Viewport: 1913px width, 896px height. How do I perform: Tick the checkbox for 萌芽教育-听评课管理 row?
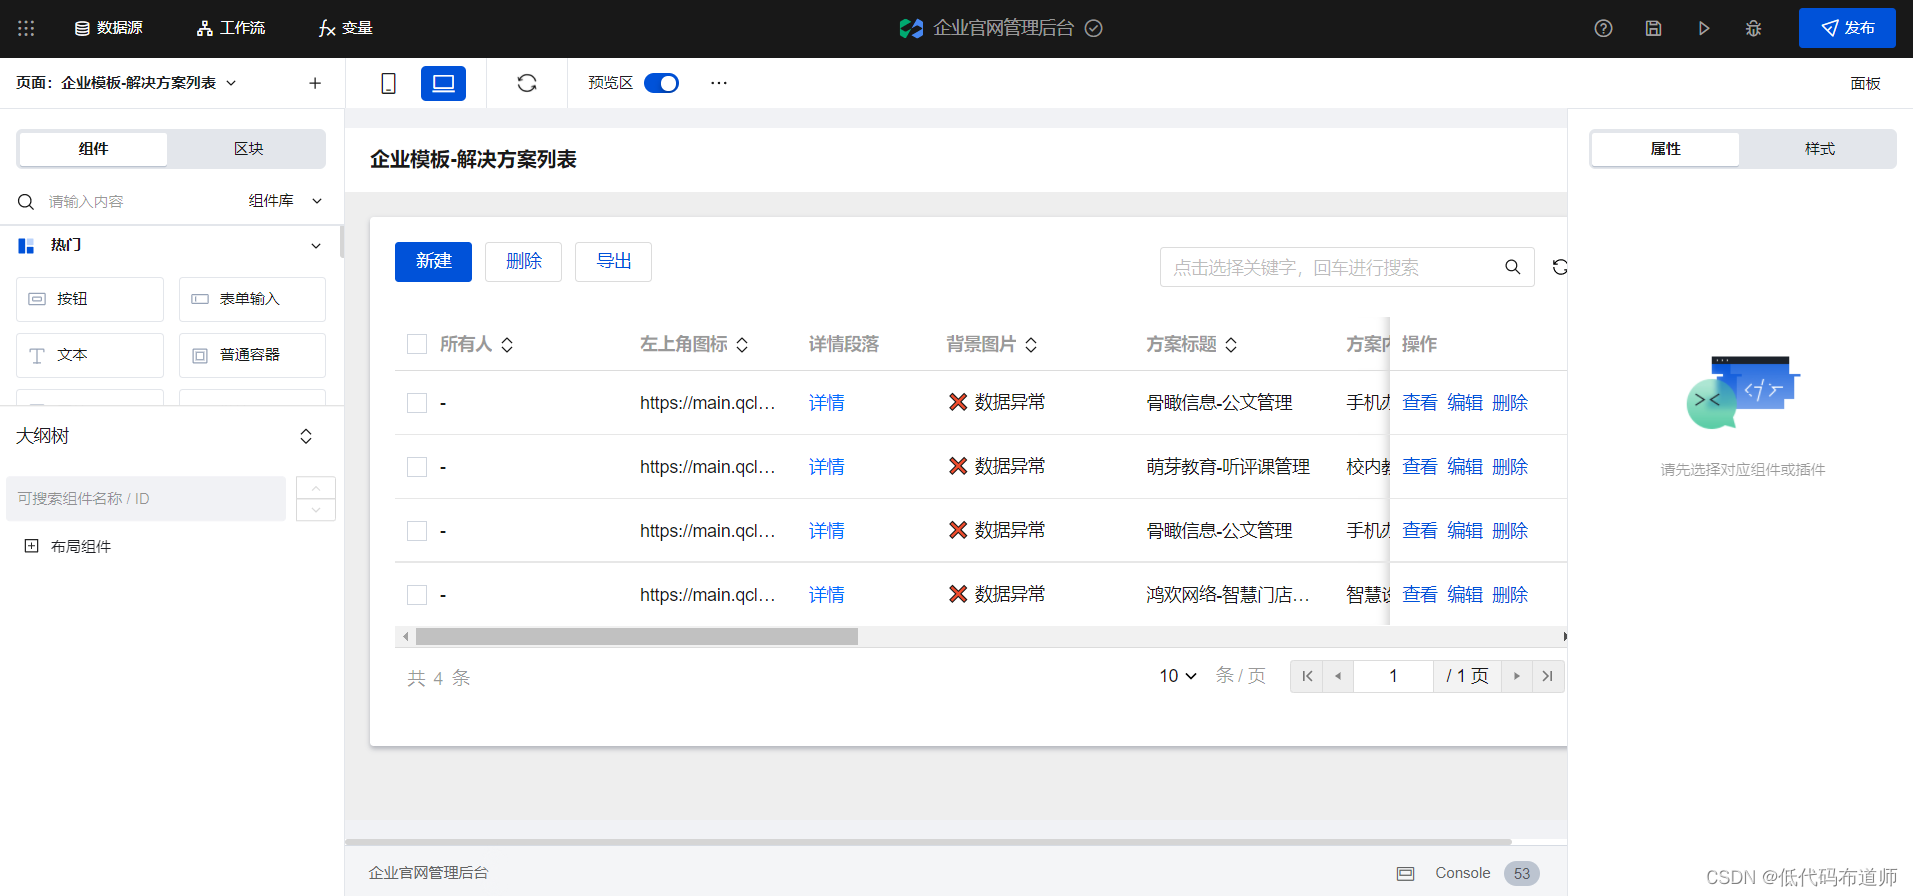click(x=417, y=467)
